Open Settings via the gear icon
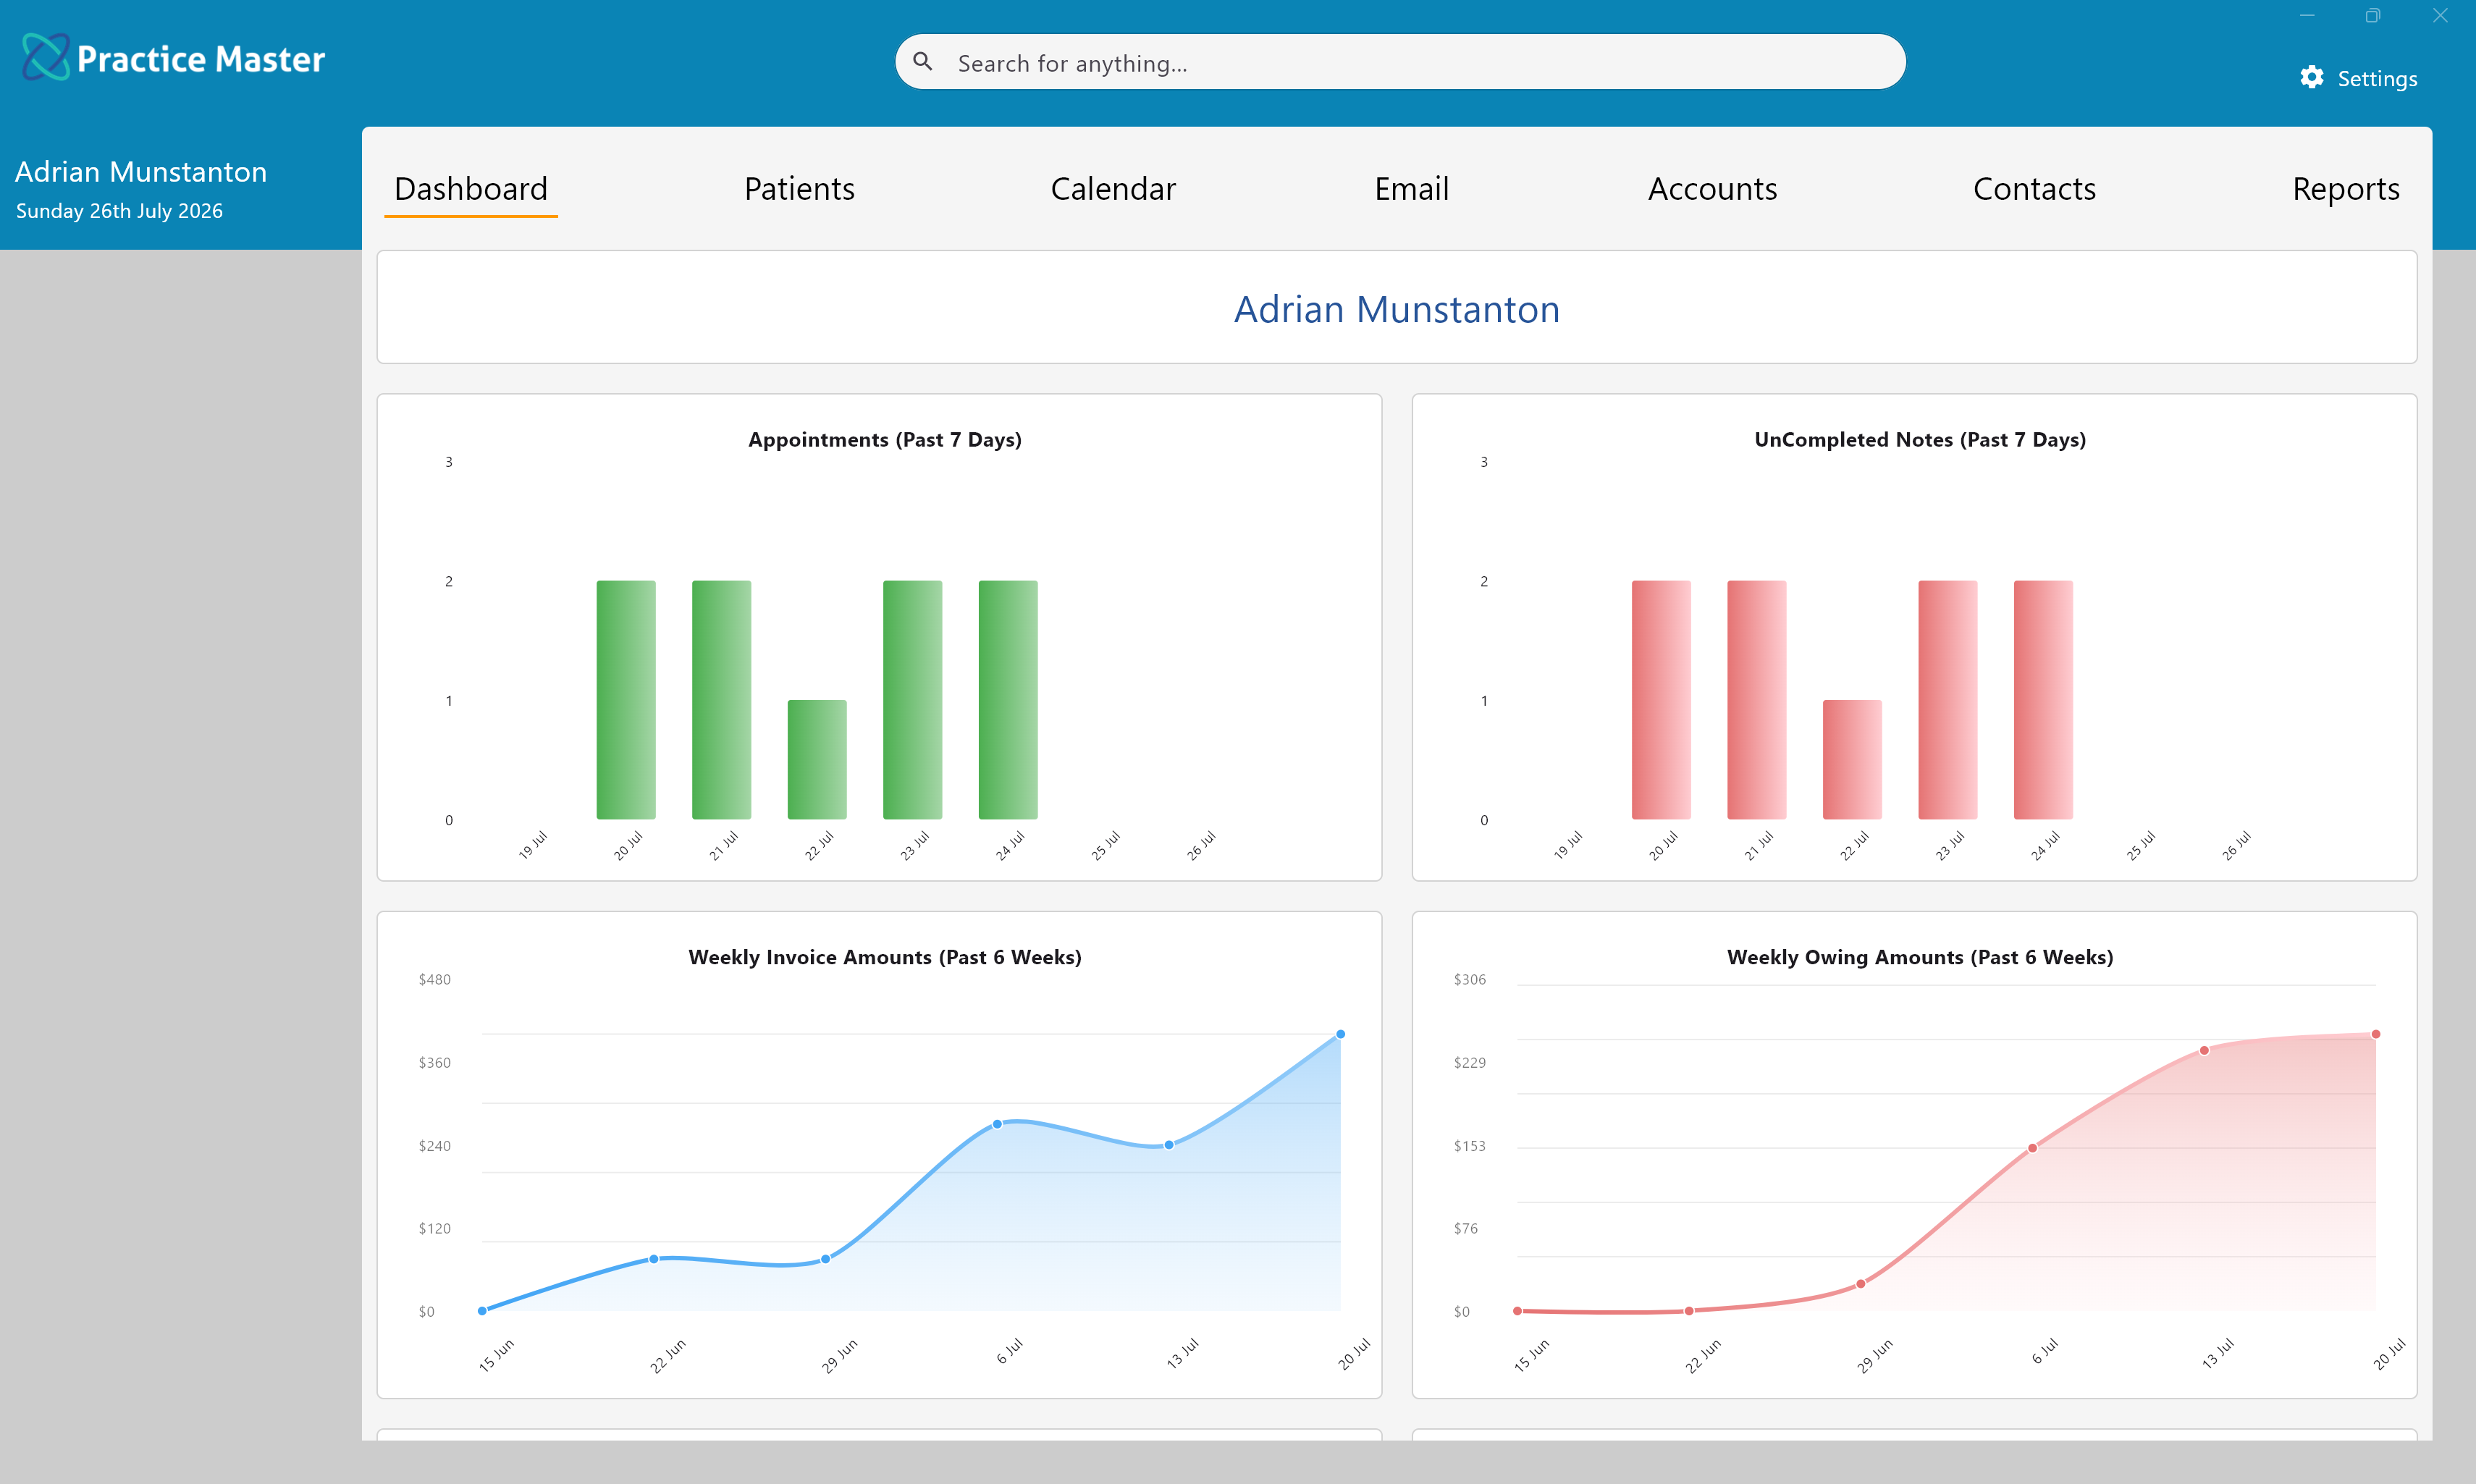Image resolution: width=2476 pixels, height=1484 pixels. tap(2311, 78)
